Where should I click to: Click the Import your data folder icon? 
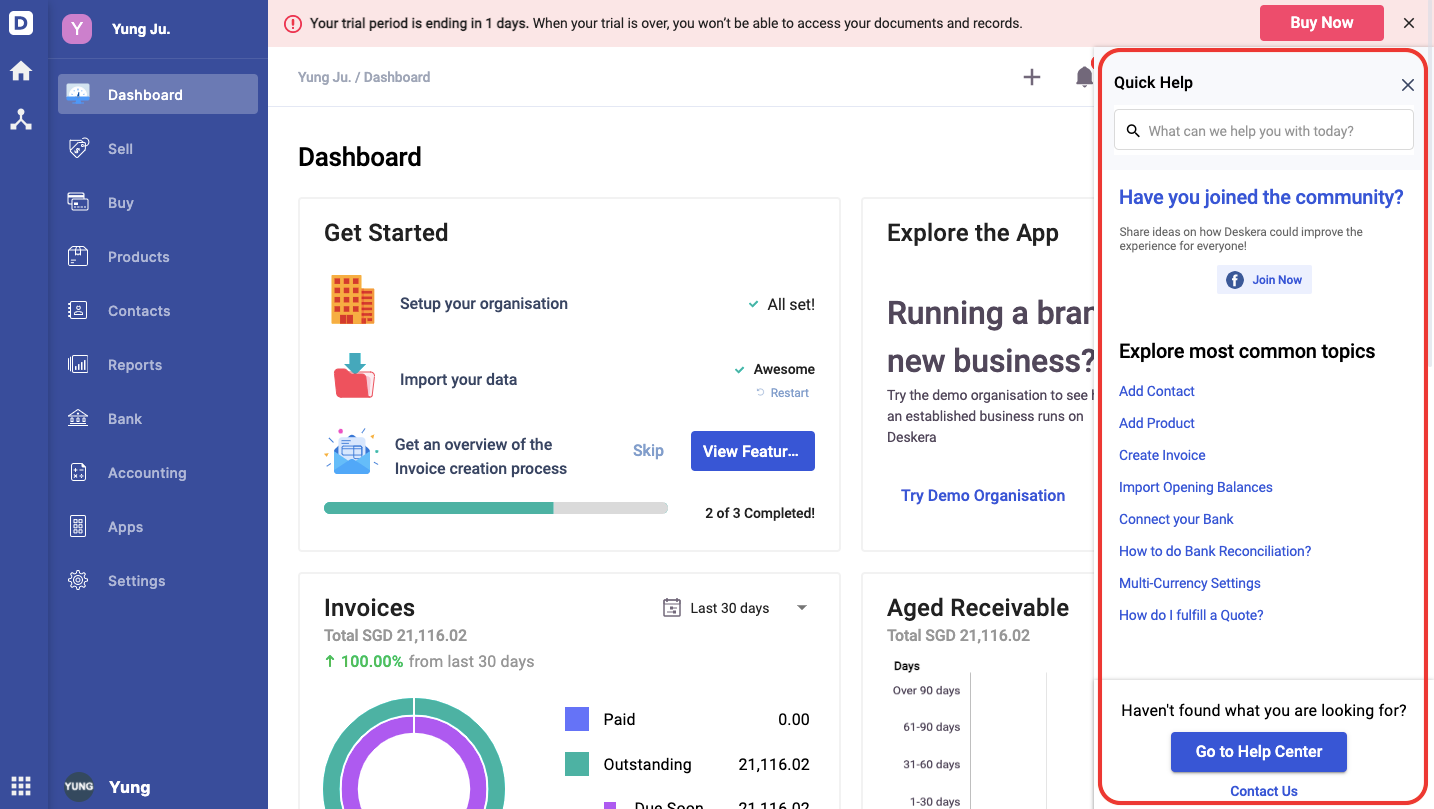[354, 376]
